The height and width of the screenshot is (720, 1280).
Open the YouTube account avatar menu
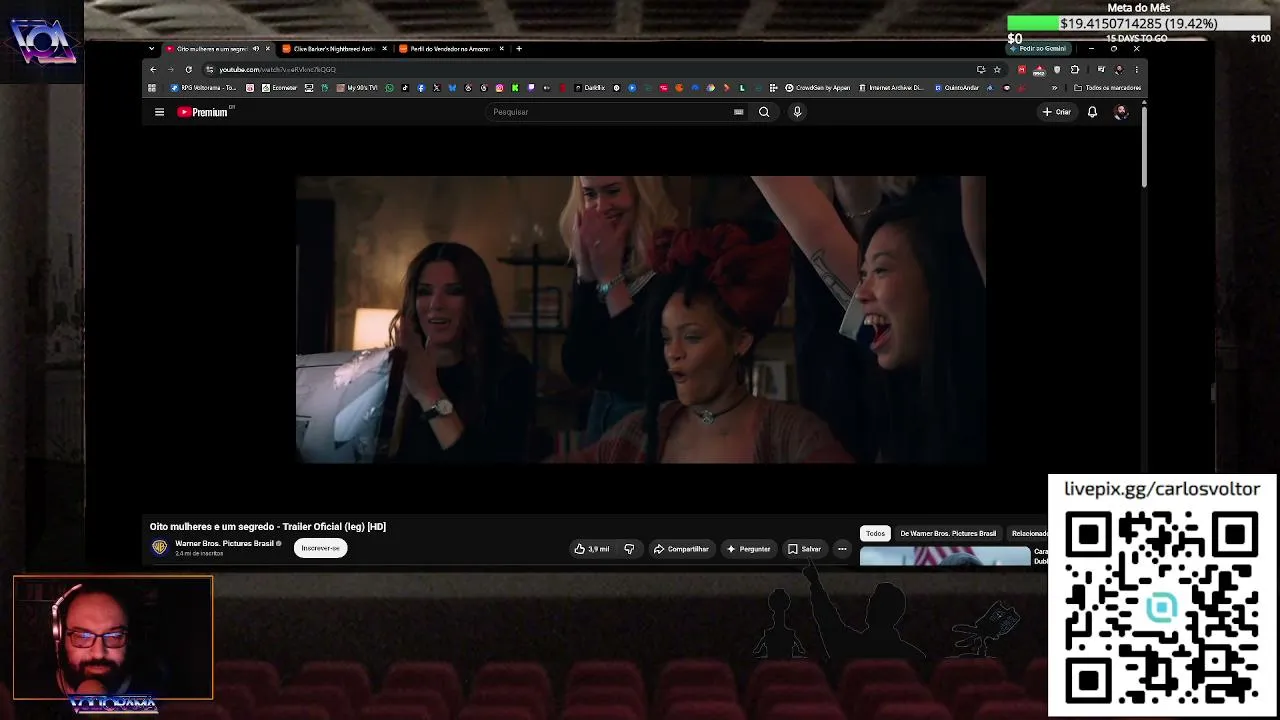pos(1121,112)
